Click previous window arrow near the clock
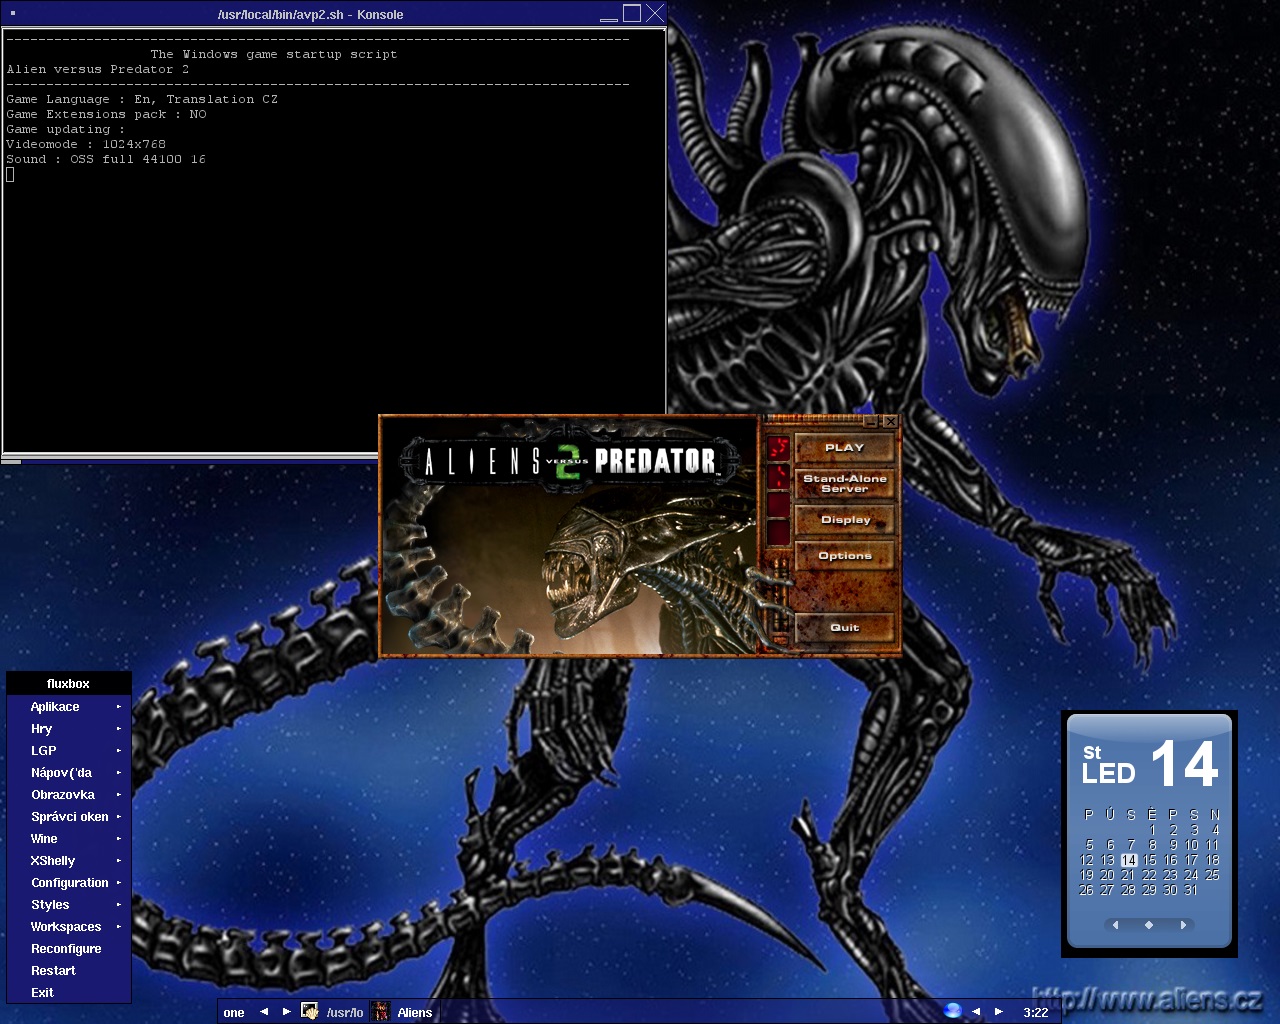 976,1012
